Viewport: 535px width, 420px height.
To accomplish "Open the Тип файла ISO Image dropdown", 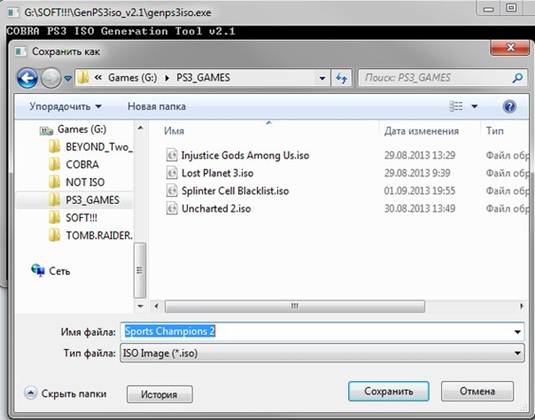I will click(322, 353).
